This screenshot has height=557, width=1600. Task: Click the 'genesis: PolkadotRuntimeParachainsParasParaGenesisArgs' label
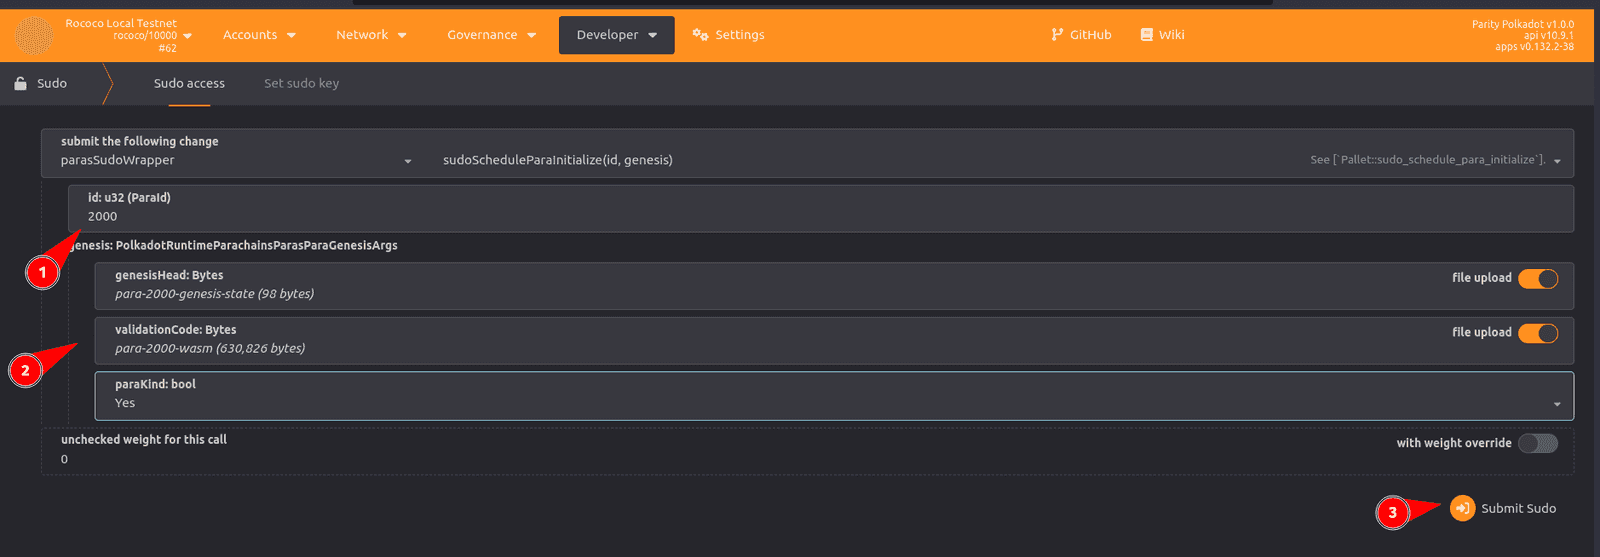(233, 245)
